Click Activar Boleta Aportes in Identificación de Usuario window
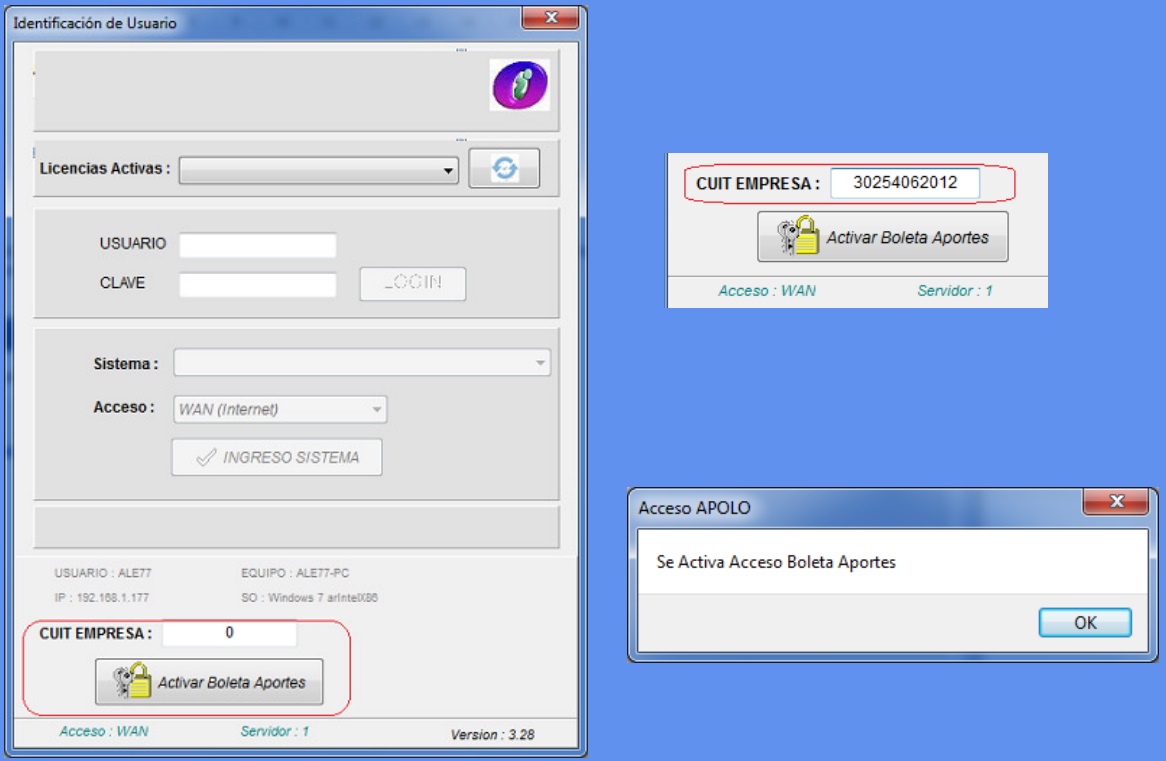 pyautogui.click(x=209, y=683)
